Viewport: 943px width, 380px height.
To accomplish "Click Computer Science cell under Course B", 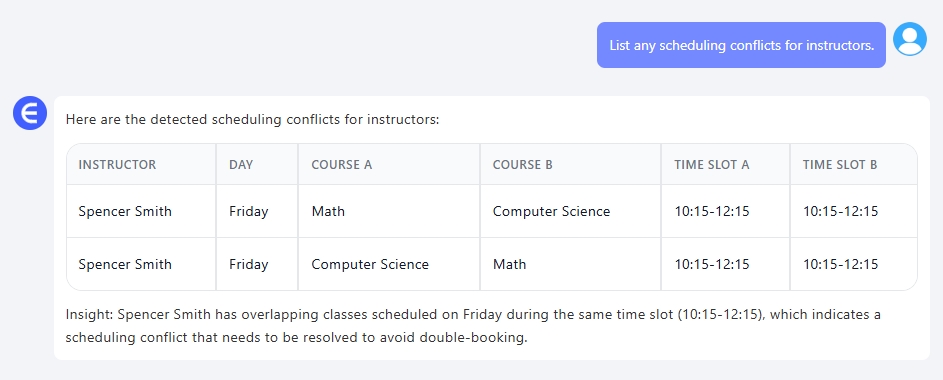I will click(x=551, y=212).
